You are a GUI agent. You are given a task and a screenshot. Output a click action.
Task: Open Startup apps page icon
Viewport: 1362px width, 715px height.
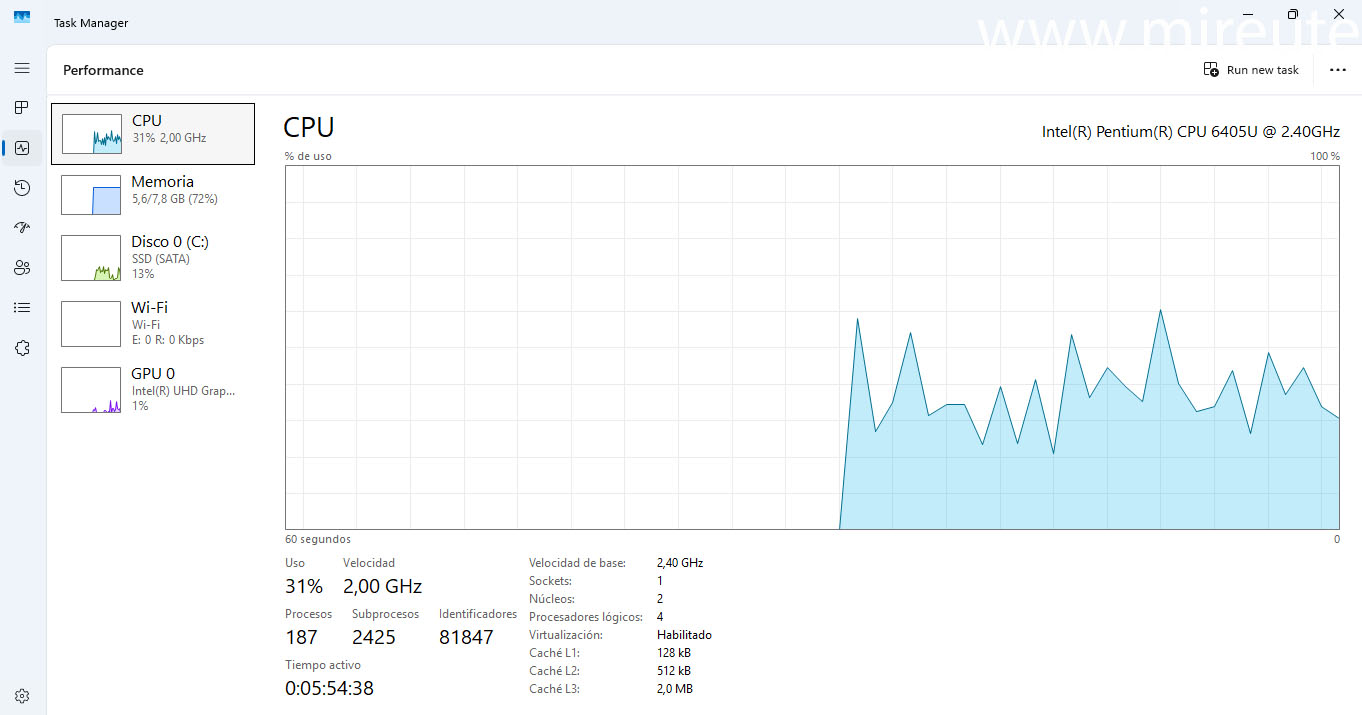point(22,228)
